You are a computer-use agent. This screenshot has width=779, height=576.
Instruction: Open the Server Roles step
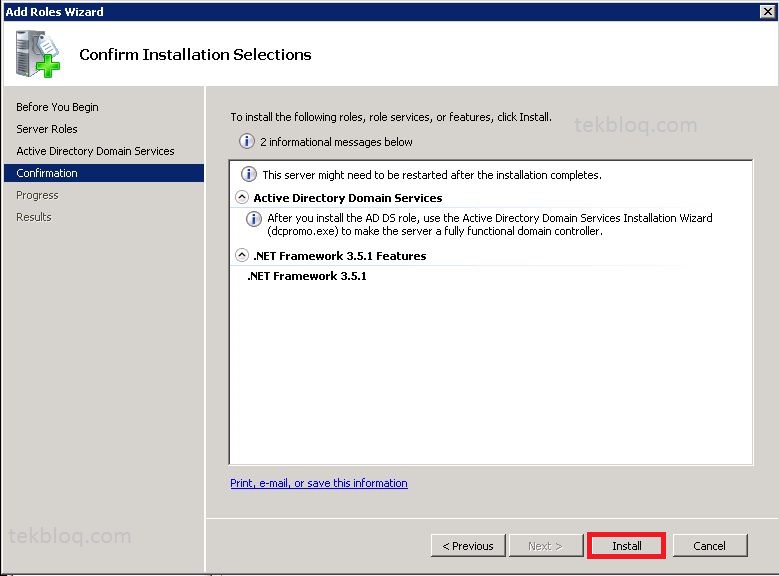coord(47,129)
